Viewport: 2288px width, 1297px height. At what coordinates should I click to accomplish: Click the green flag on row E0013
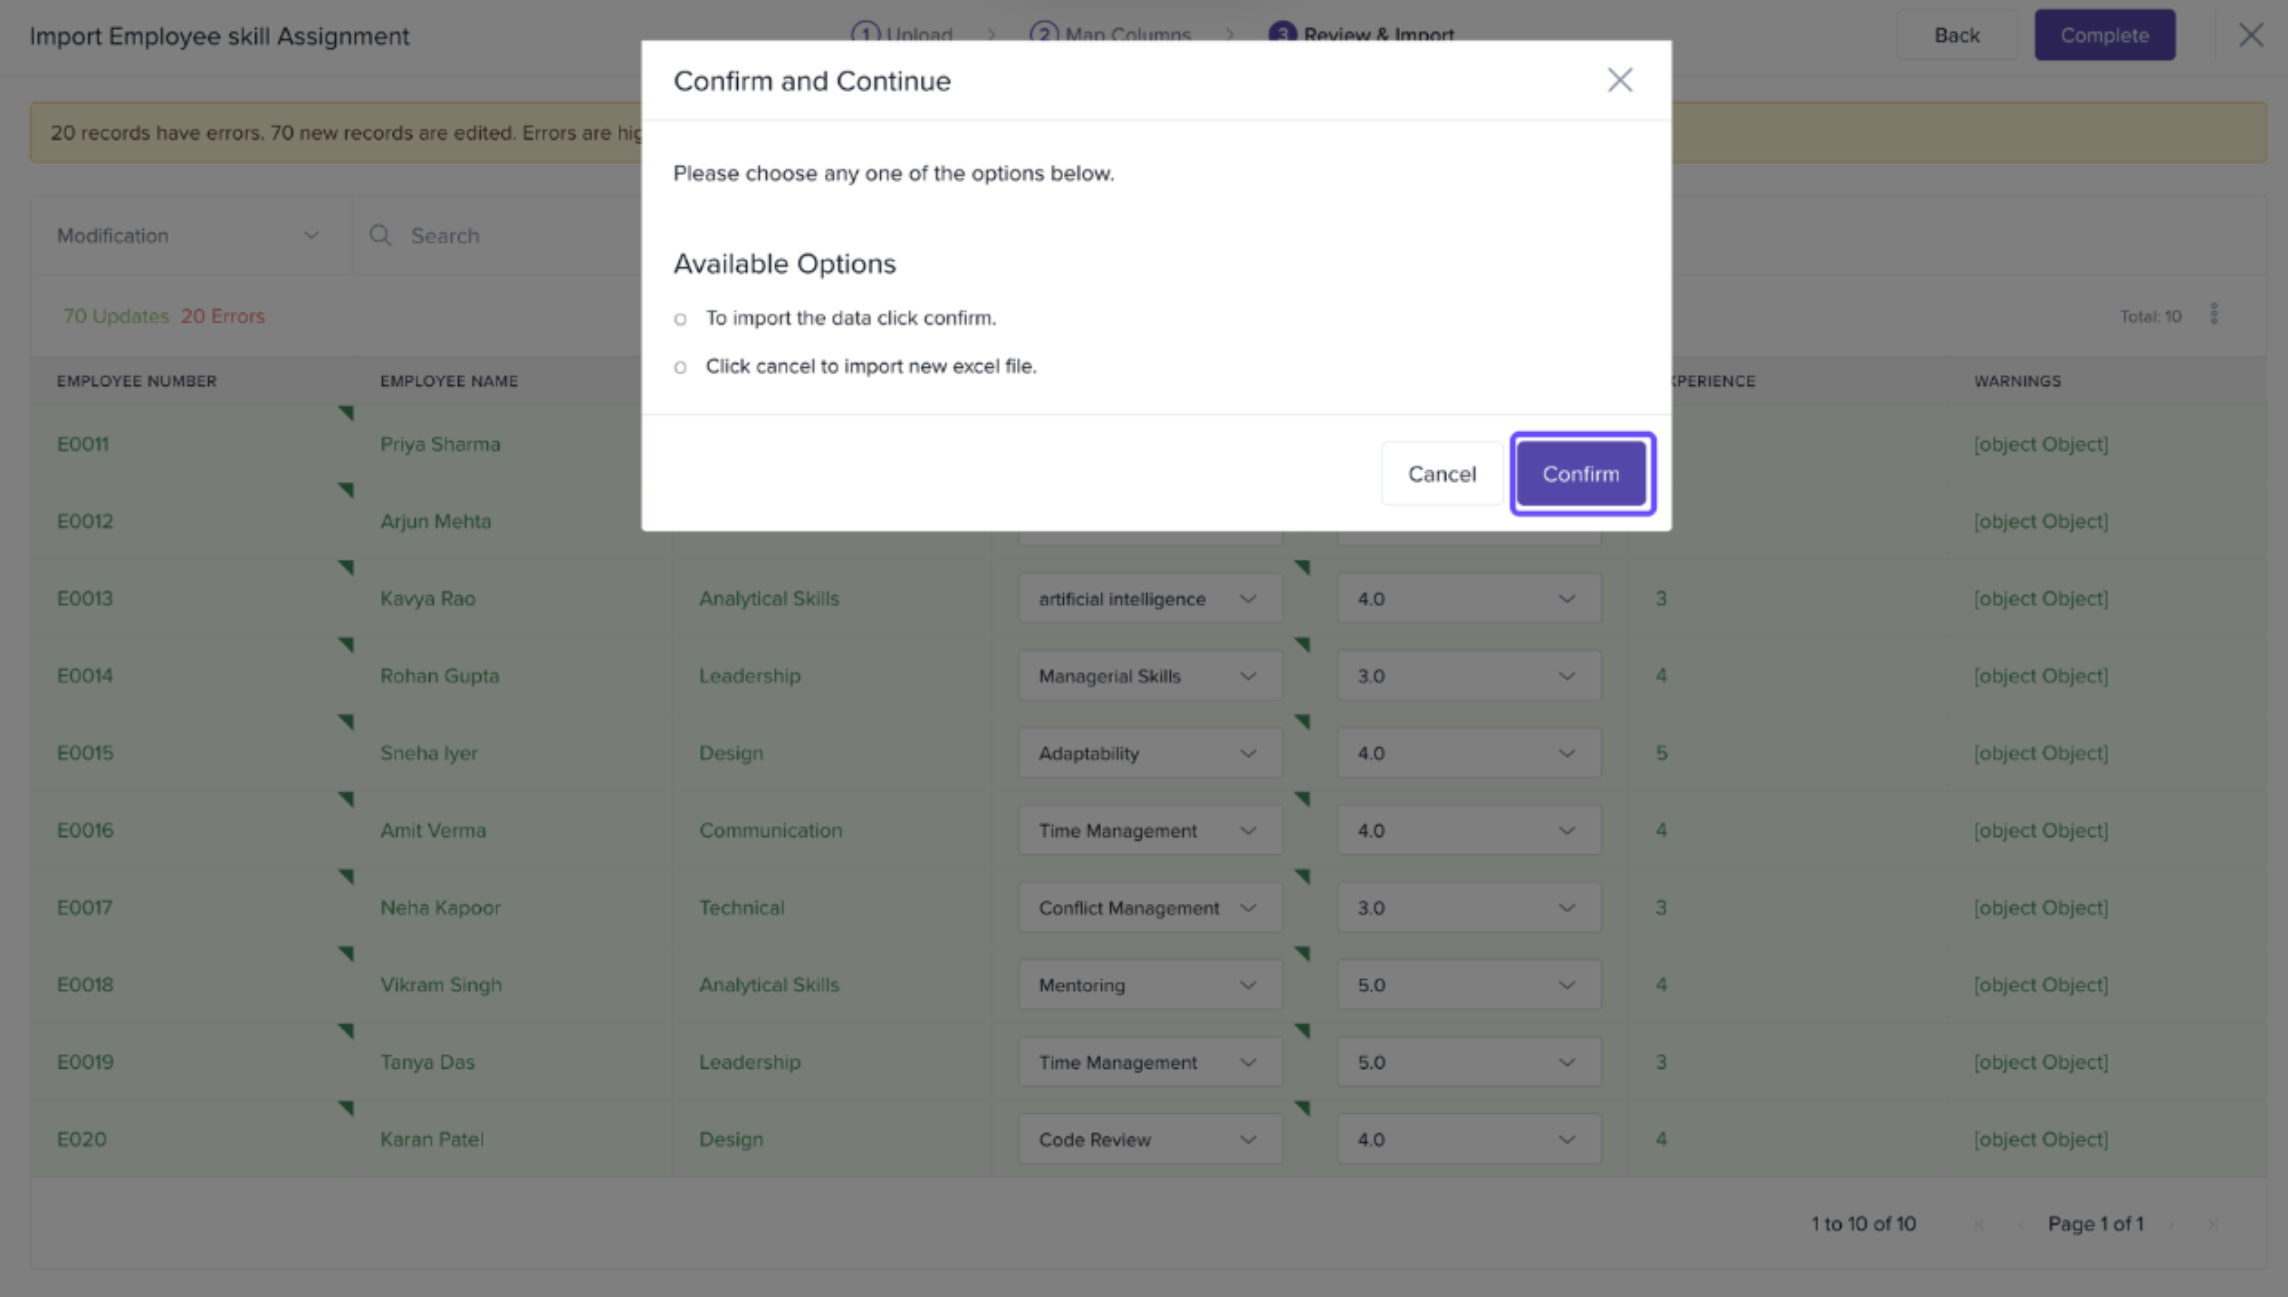point(346,568)
